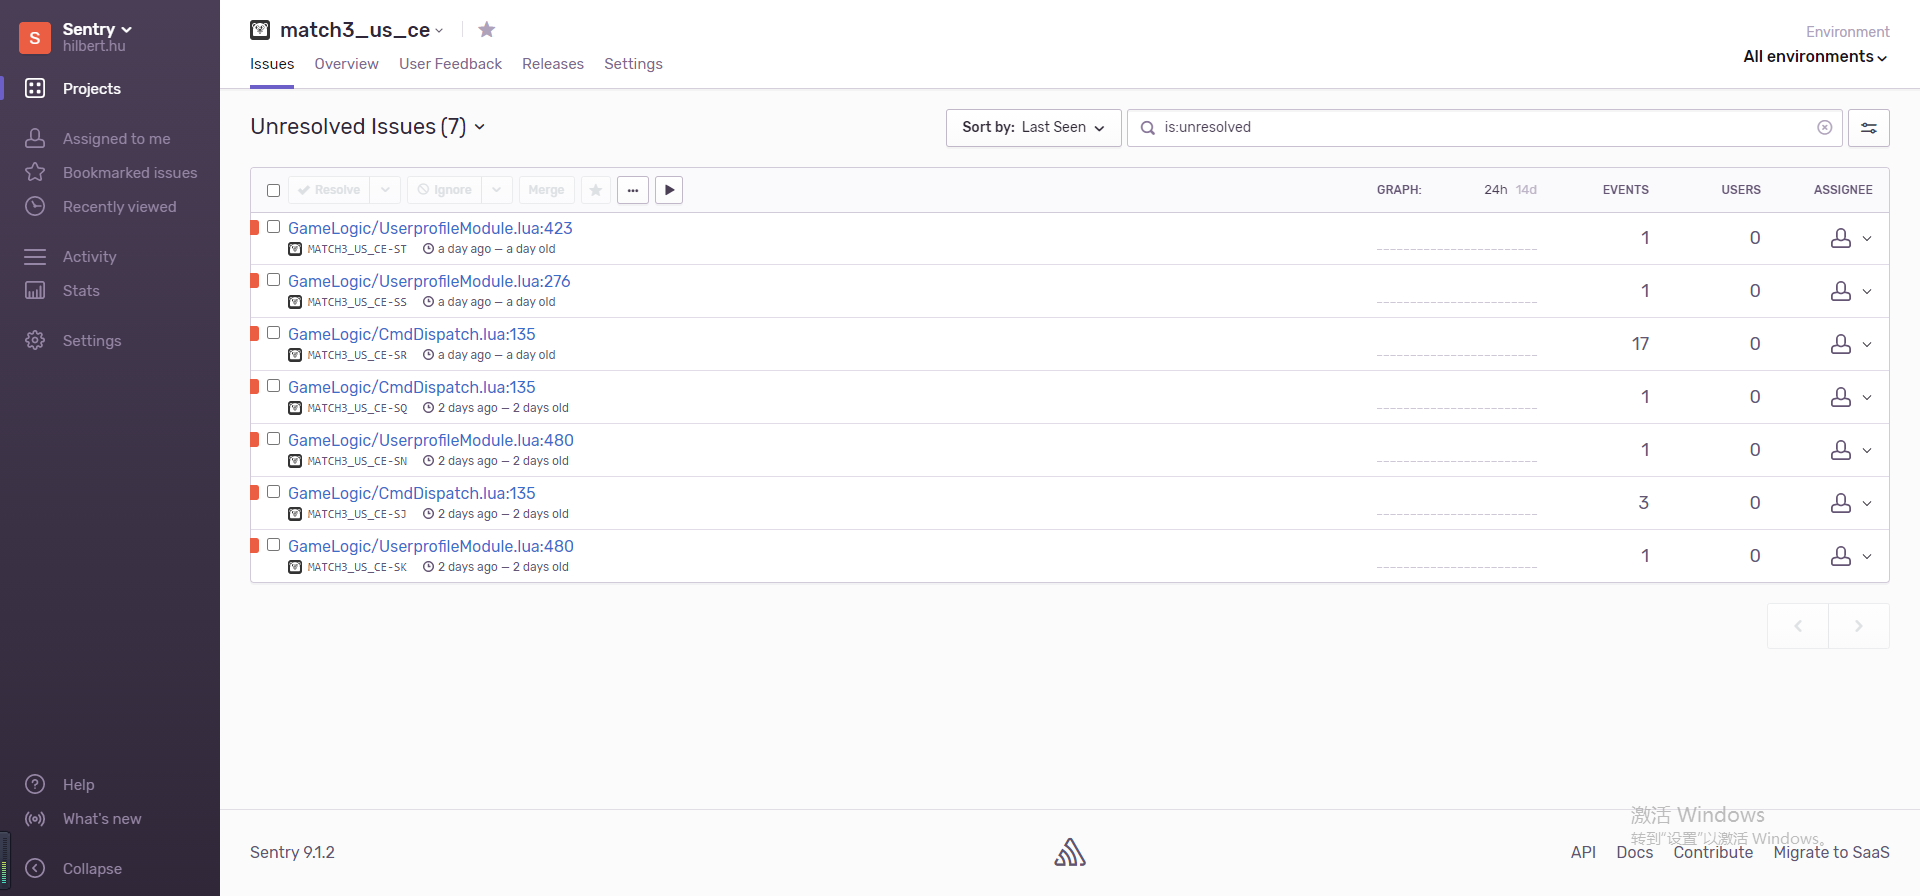Image resolution: width=1920 pixels, height=896 pixels.
Task: Open the Assigned to me icon
Action: coord(35,138)
